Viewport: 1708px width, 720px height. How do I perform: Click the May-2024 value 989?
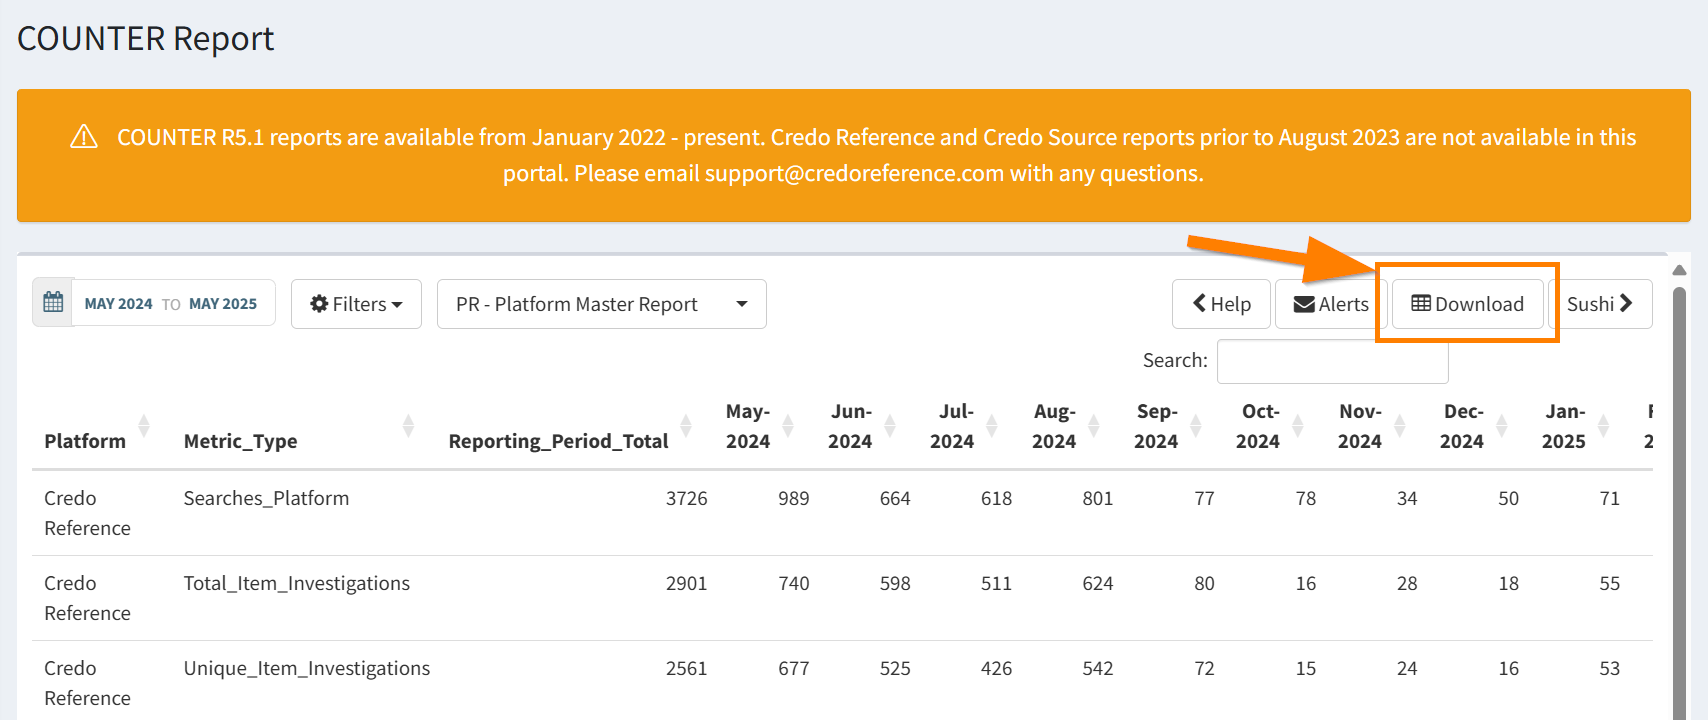click(x=794, y=498)
